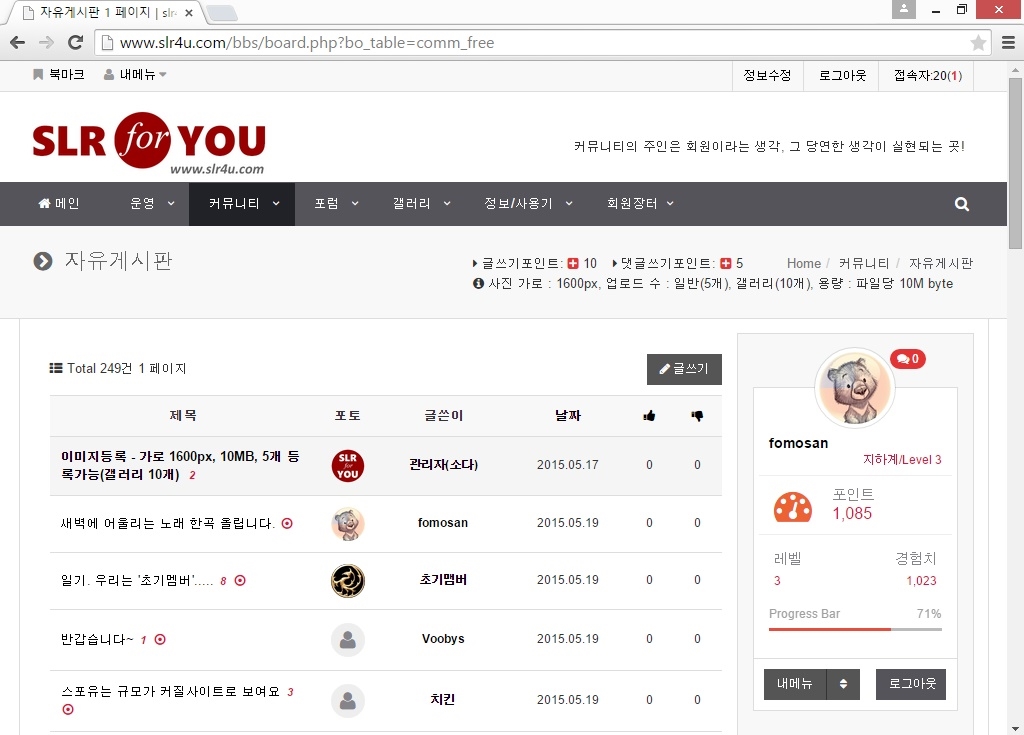This screenshot has width=1024, height=735.
Task: Go to 메인 home in the nav bar
Action: pyautogui.click(x=59, y=204)
